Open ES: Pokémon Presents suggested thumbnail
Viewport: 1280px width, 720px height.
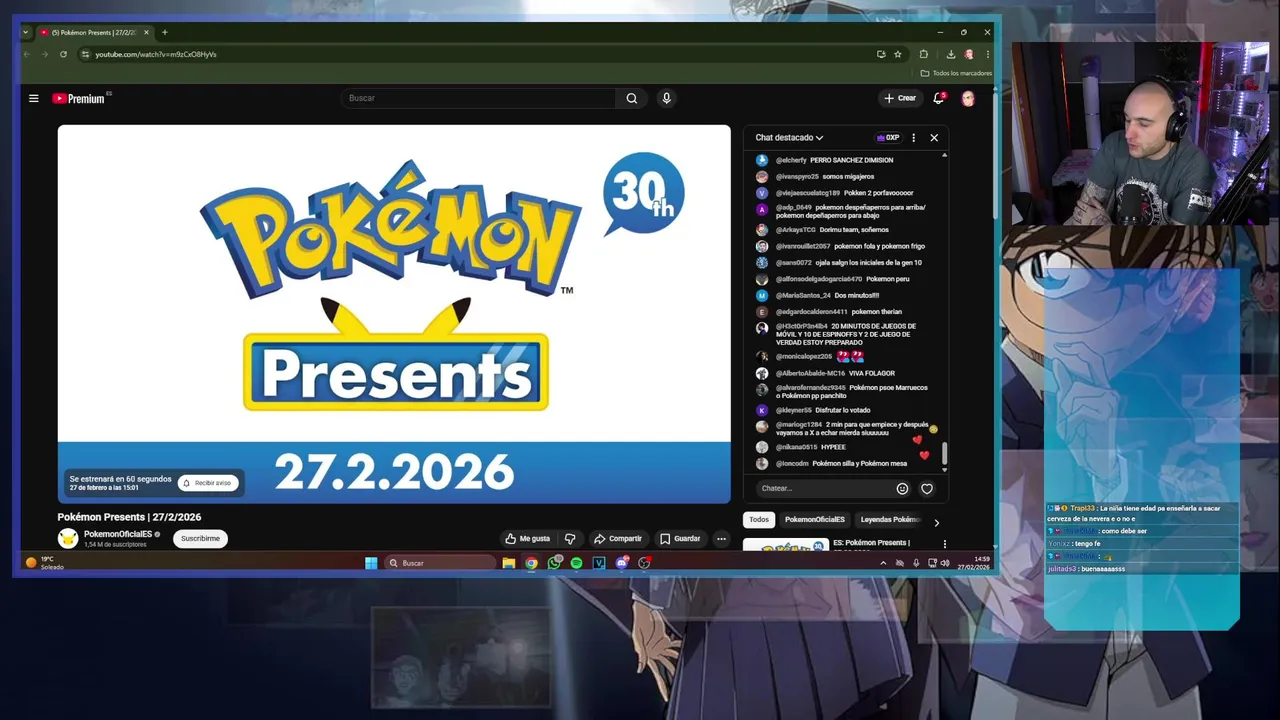(x=786, y=544)
